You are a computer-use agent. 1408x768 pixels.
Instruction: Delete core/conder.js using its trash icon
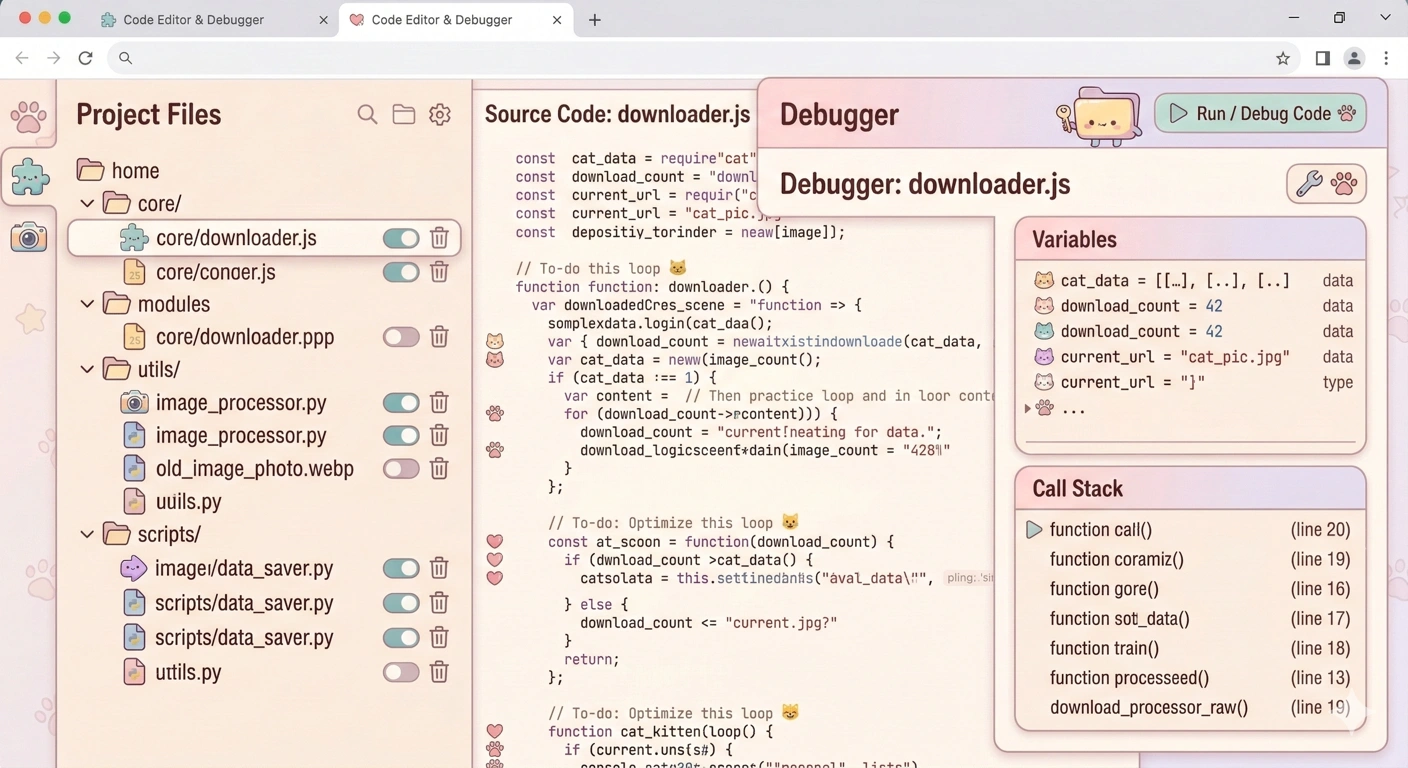click(x=439, y=272)
